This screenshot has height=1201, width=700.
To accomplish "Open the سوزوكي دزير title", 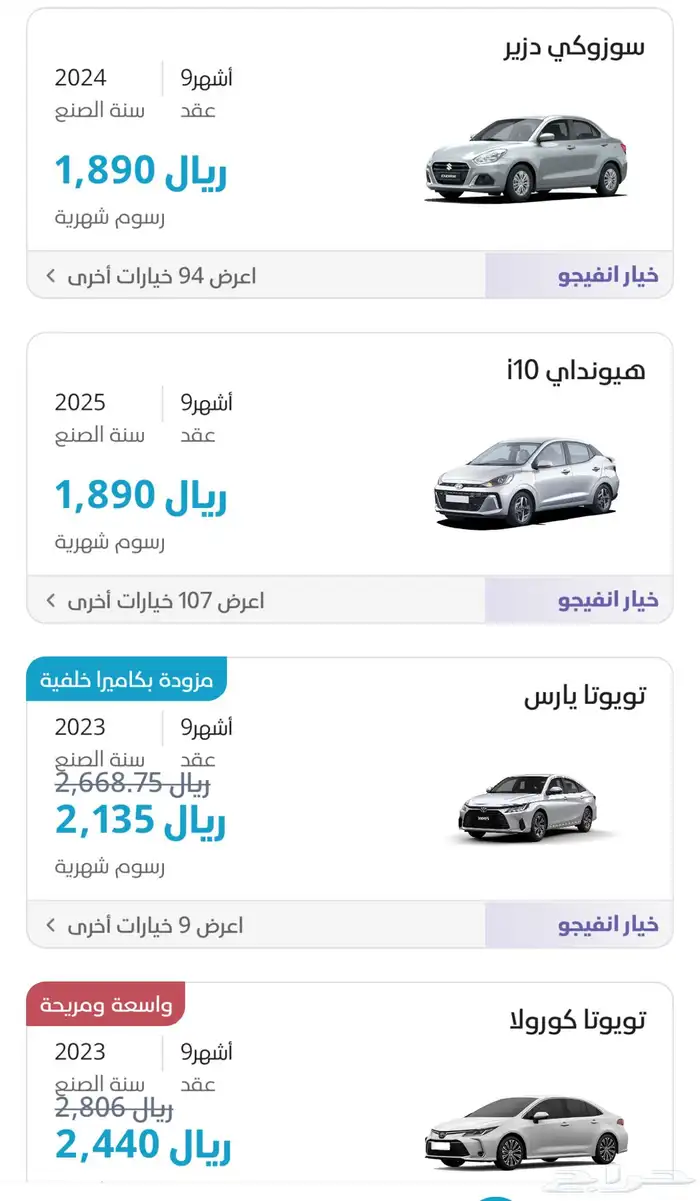I will pyautogui.click(x=574, y=47).
